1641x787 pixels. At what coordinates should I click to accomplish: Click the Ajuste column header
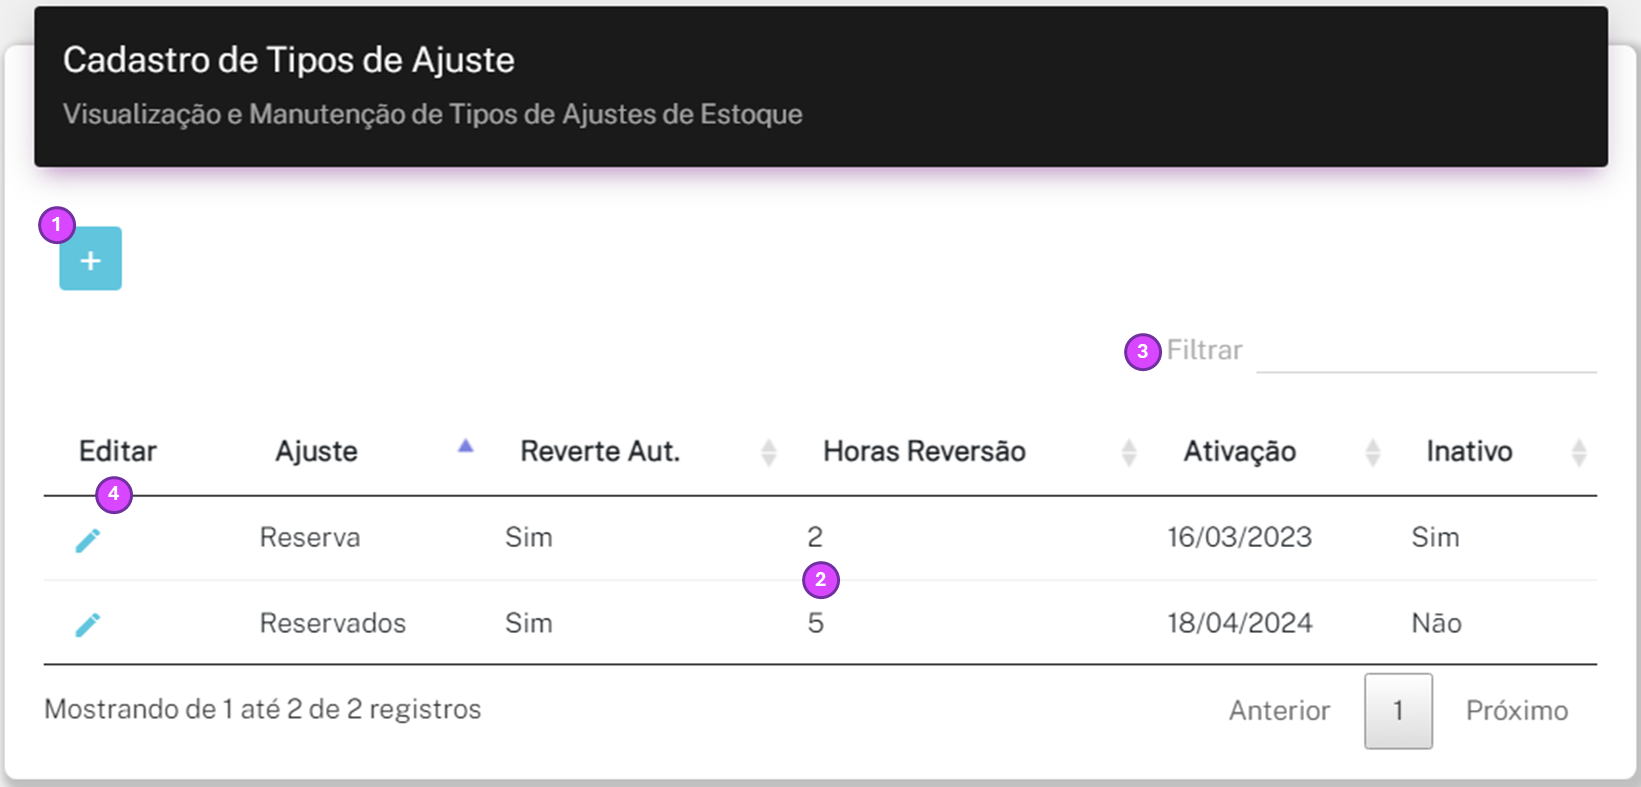pyautogui.click(x=316, y=452)
